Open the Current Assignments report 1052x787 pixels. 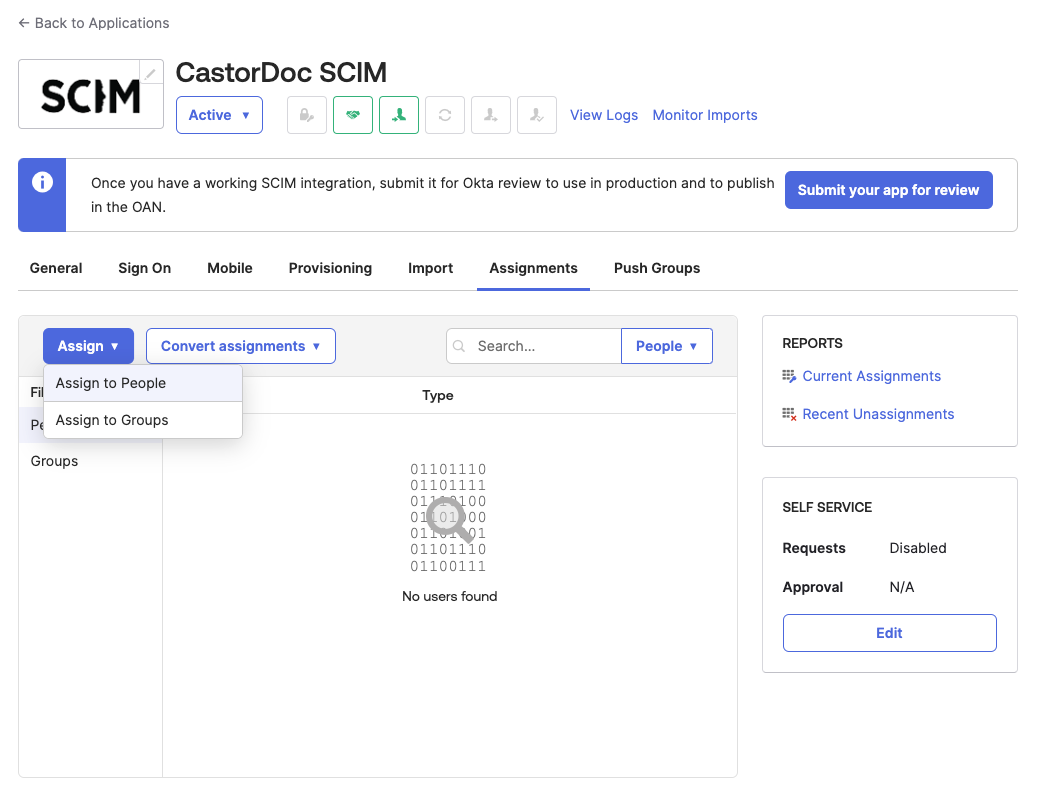pyautogui.click(x=871, y=376)
